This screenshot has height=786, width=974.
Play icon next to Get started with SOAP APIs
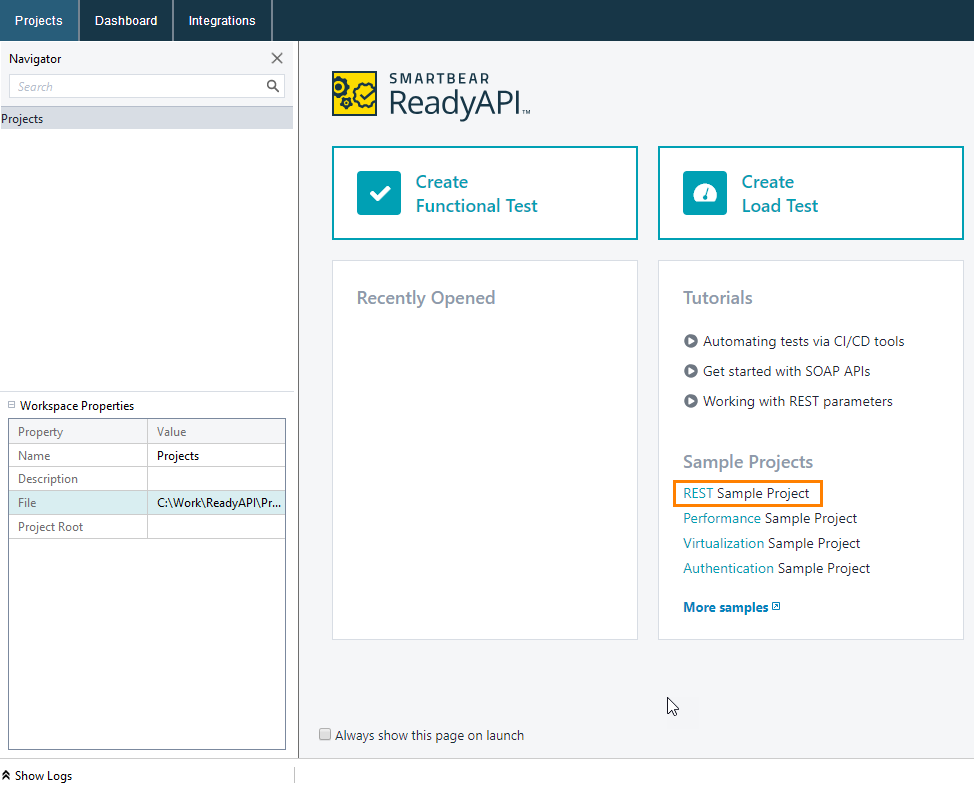691,371
